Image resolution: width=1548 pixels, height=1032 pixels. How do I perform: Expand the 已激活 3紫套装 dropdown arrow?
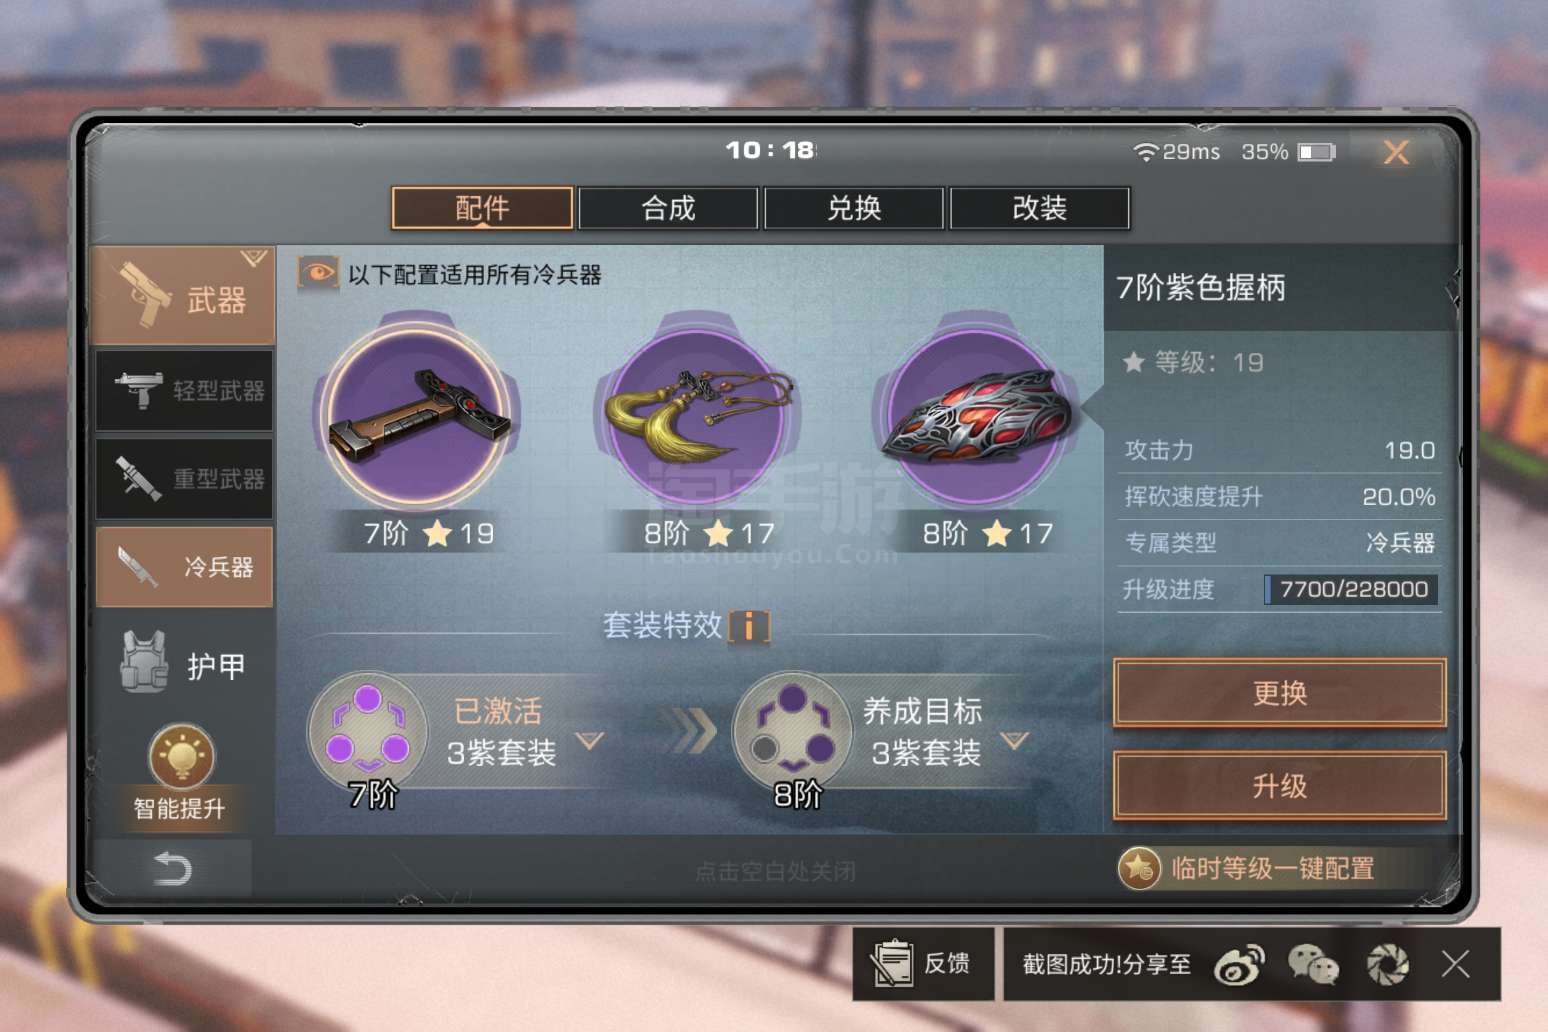(x=590, y=741)
